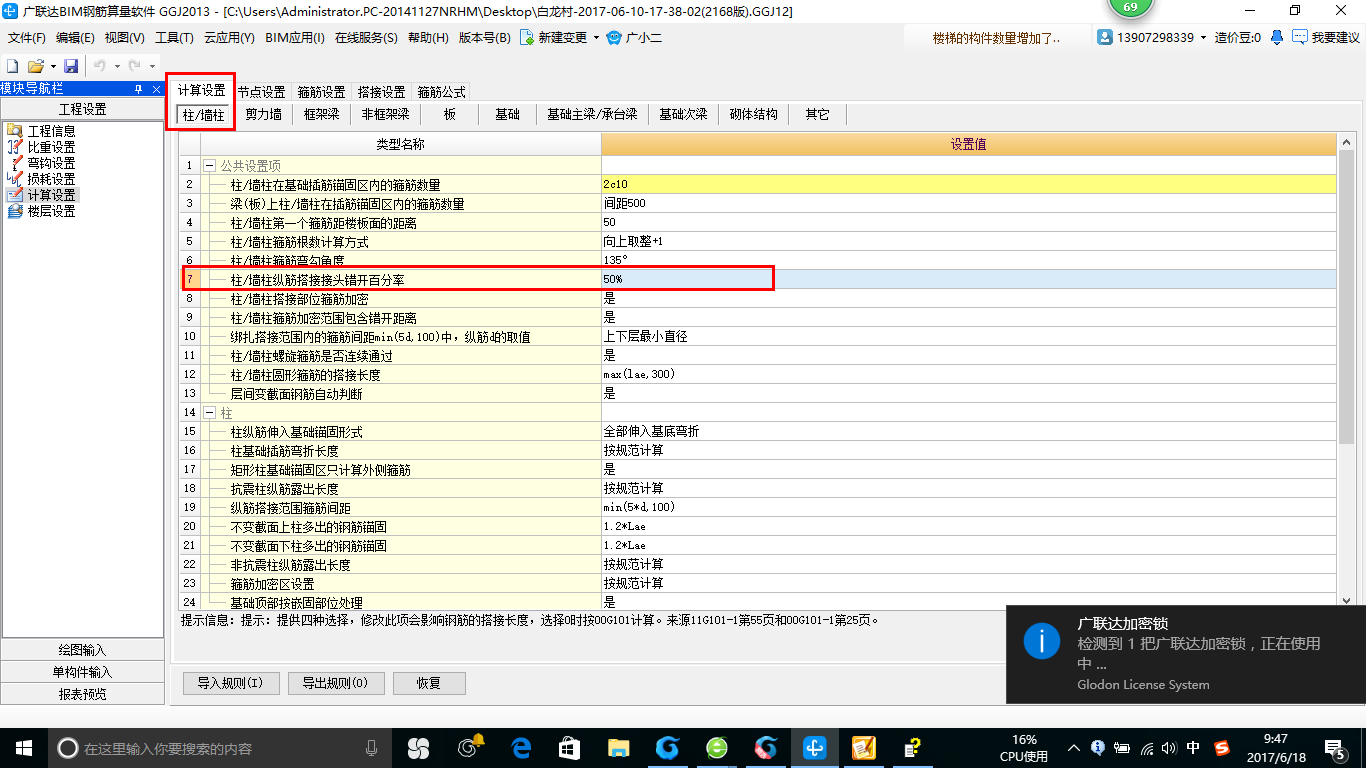Screen dimensions: 1366x768
Task: Select the 剪力墙 component tab
Action: pyautogui.click(x=264, y=114)
